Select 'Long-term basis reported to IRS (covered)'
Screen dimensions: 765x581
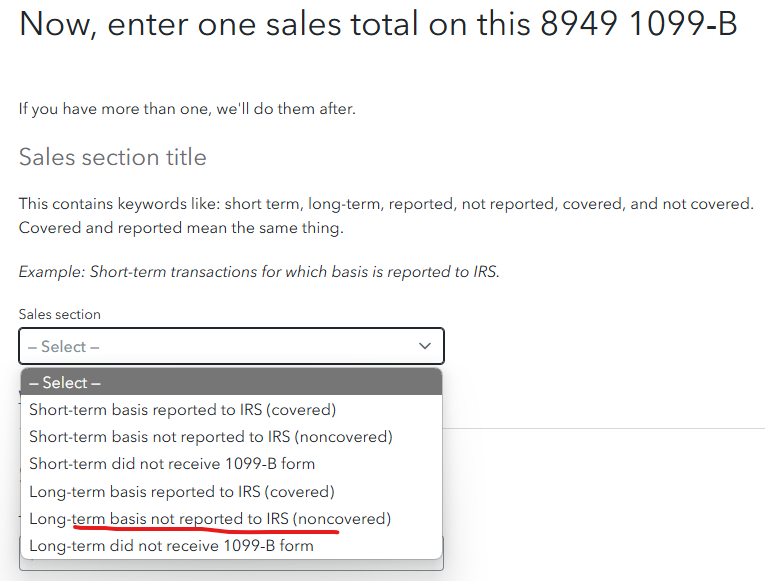click(x=231, y=491)
